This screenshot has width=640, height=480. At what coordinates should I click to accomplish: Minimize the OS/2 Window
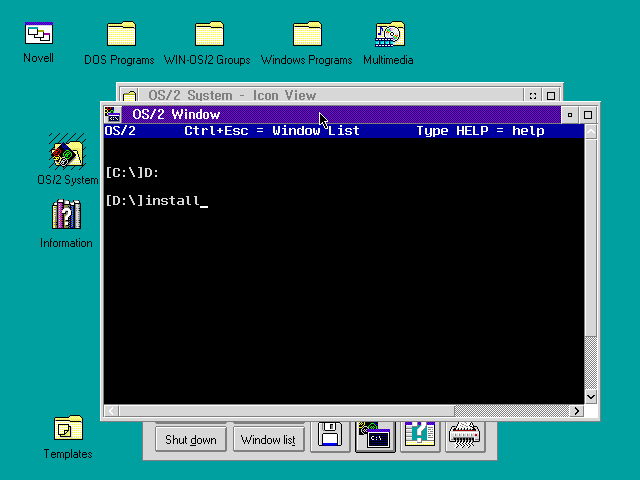click(x=570, y=115)
